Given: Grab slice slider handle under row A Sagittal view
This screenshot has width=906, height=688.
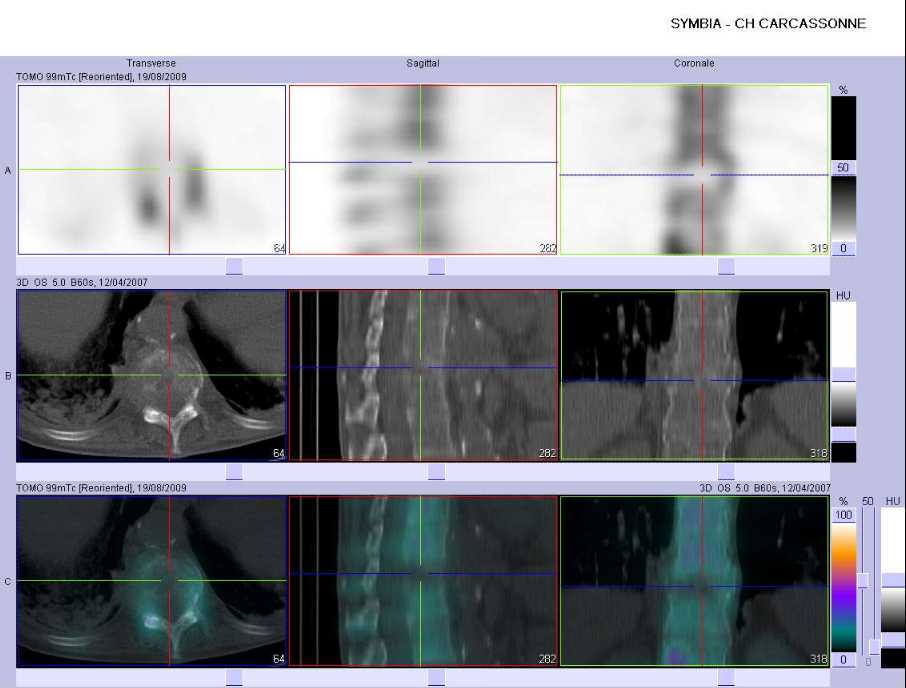Looking at the screenshot, I should [437, 266].
